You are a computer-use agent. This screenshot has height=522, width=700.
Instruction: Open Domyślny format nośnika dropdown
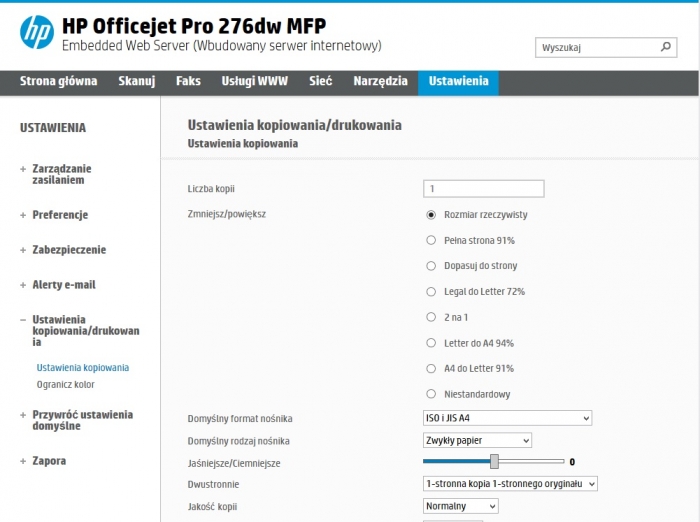pos(507,418)
